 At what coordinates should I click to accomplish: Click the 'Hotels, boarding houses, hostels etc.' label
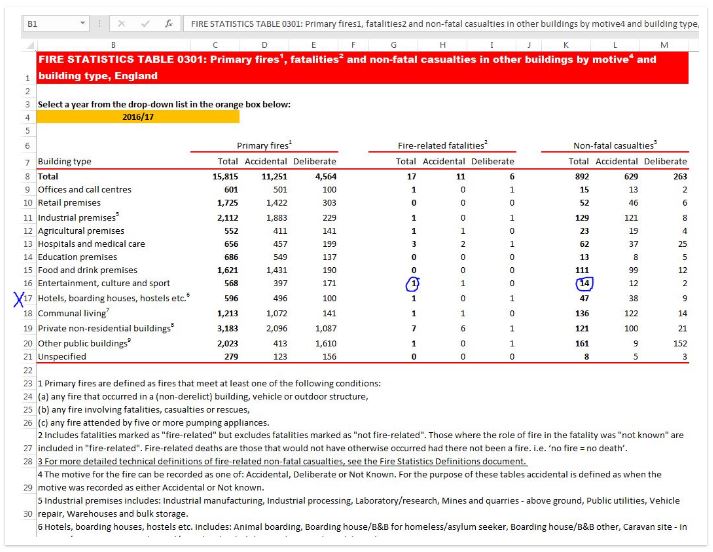[x=113, y=298]
